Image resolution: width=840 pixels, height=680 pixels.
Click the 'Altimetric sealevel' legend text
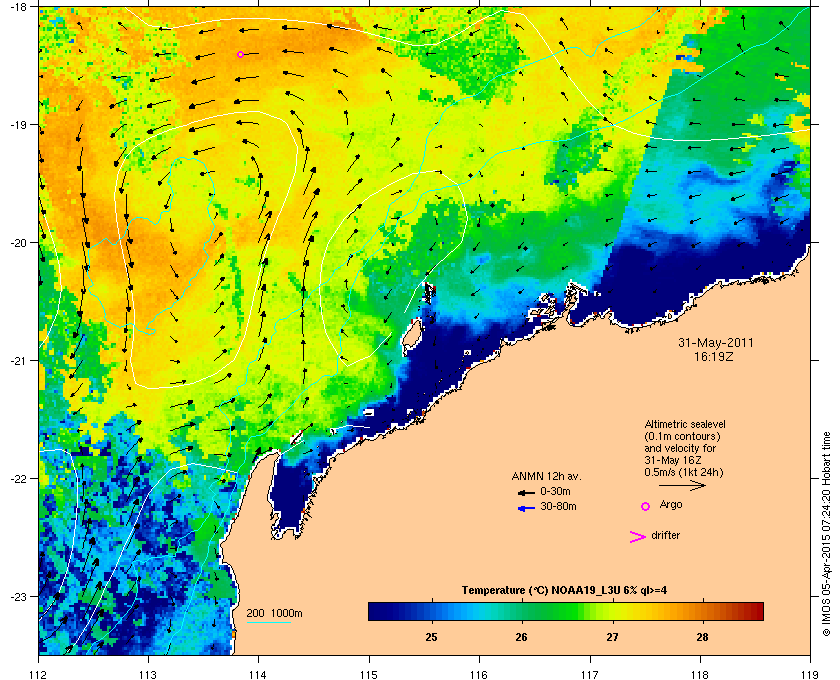pyautogui.click(x=685, y=424)
